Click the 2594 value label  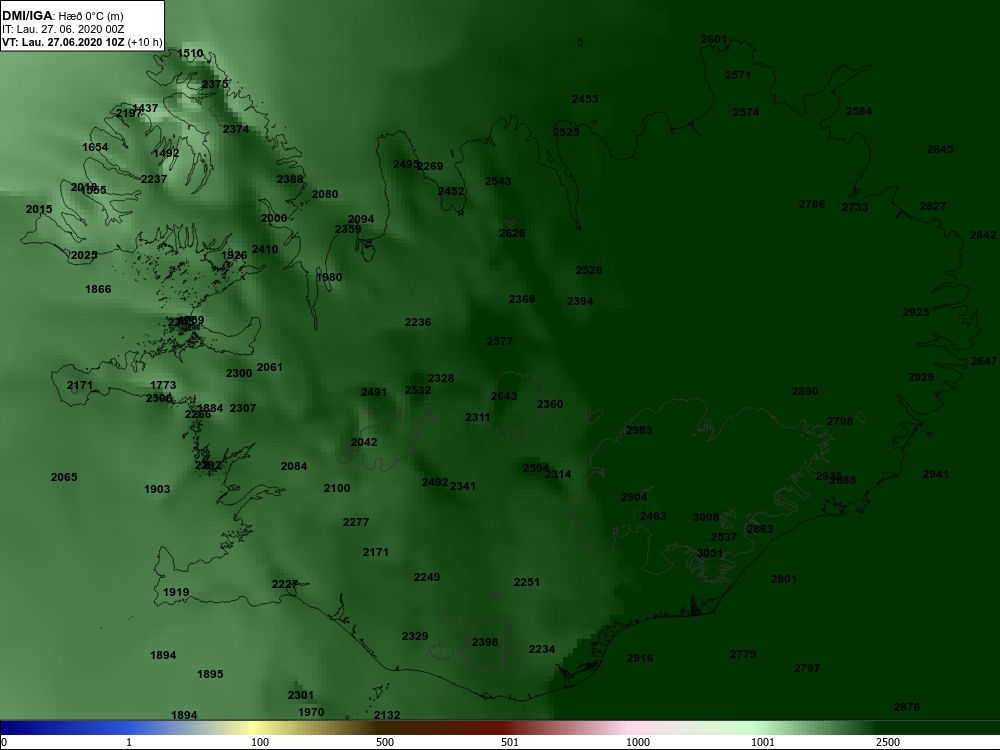pos(536,469)
